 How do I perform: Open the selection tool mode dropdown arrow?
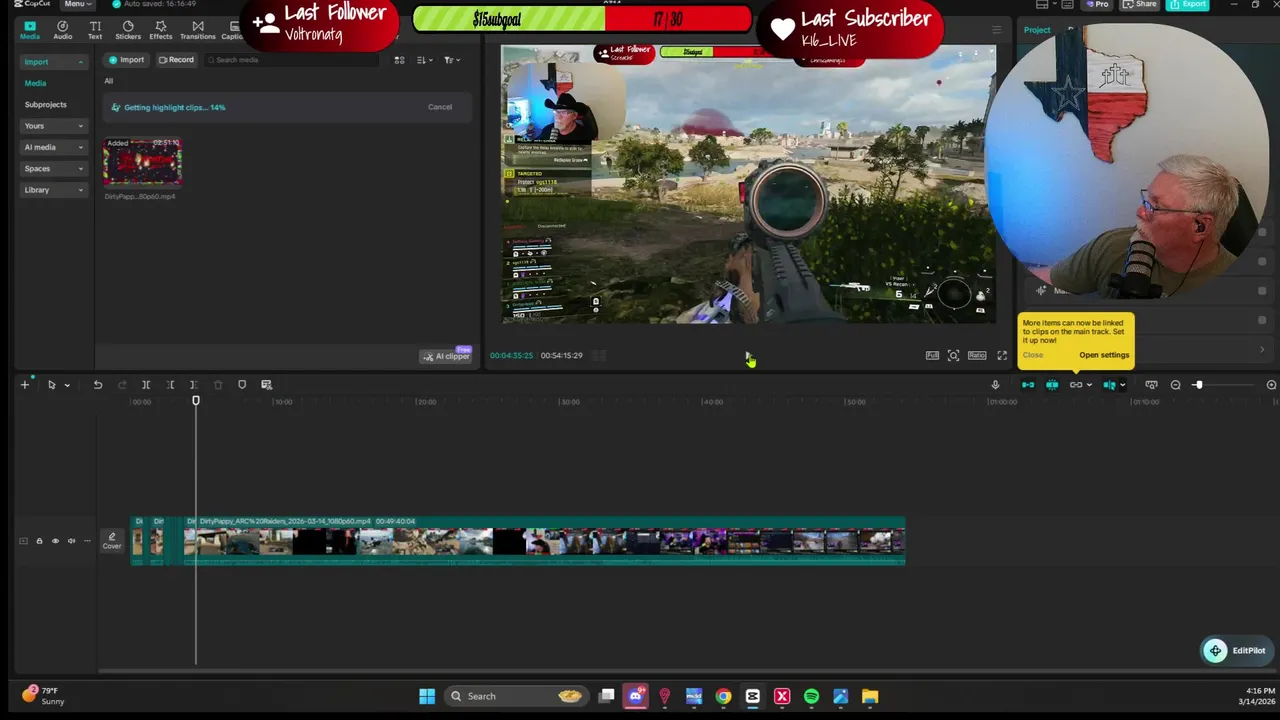tap(67, 385)
